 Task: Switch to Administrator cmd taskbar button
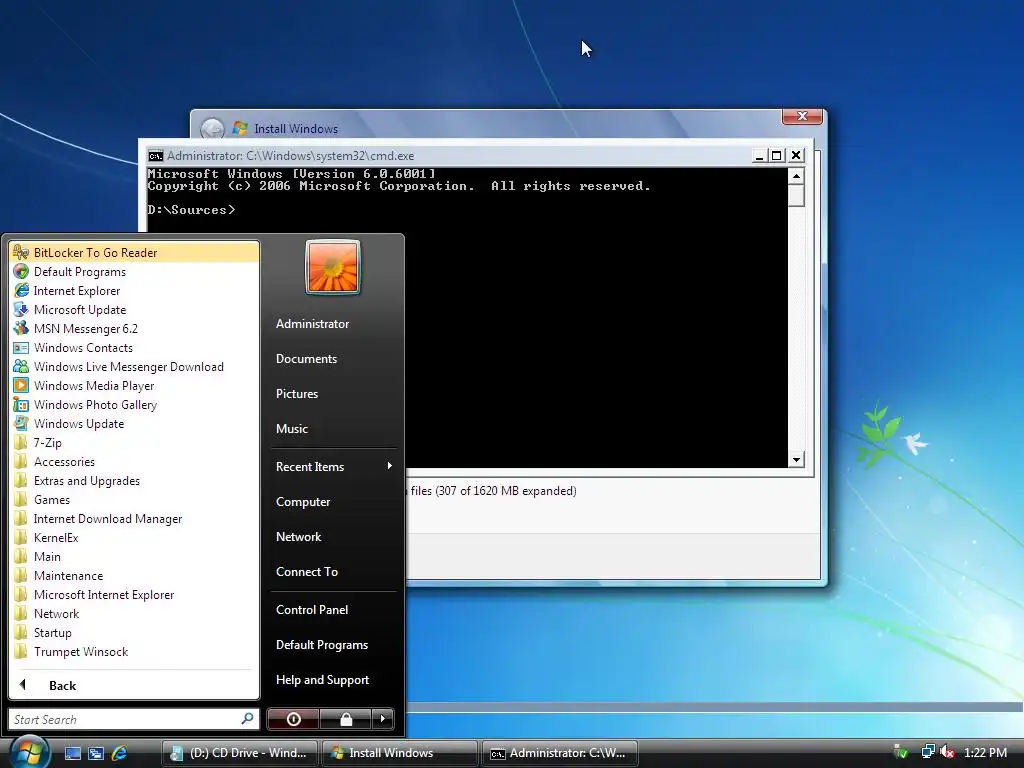click(559, 753)
